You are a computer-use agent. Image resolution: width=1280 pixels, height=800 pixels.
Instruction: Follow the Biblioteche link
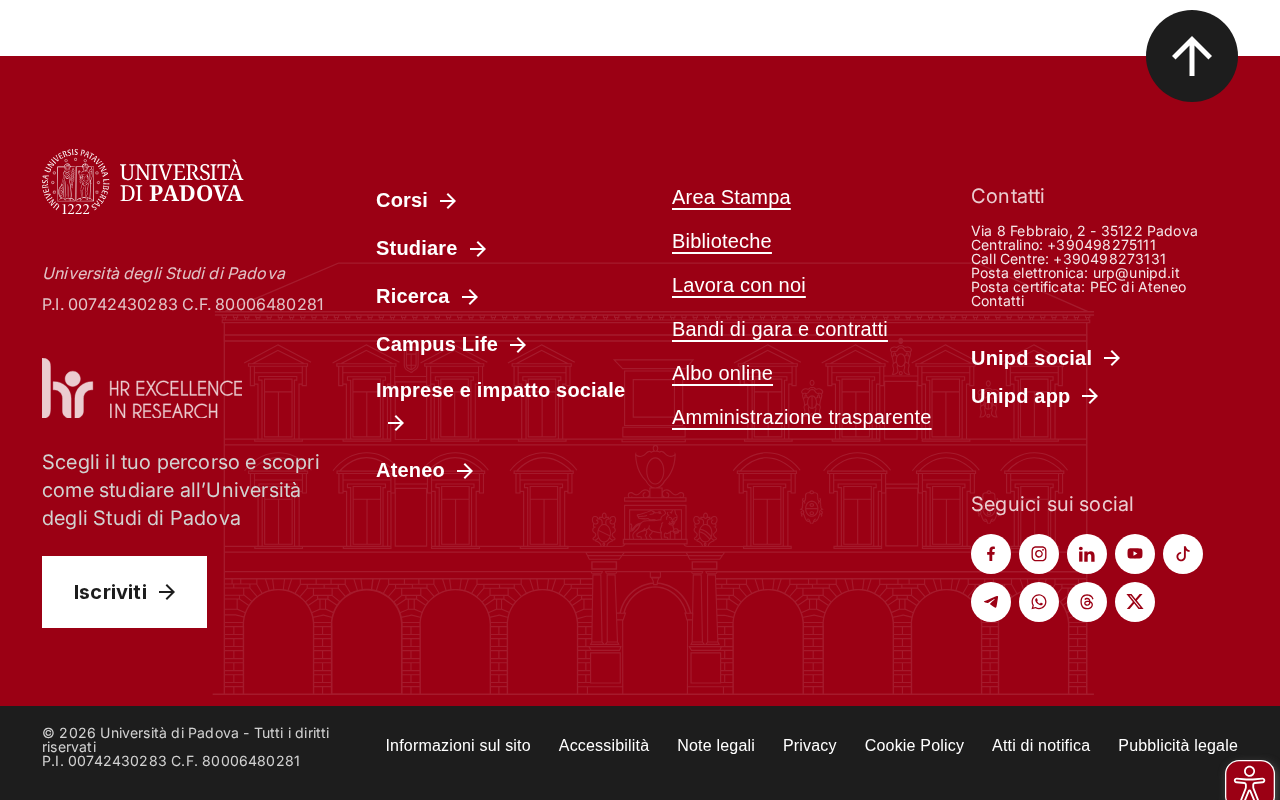click(722, 241)
